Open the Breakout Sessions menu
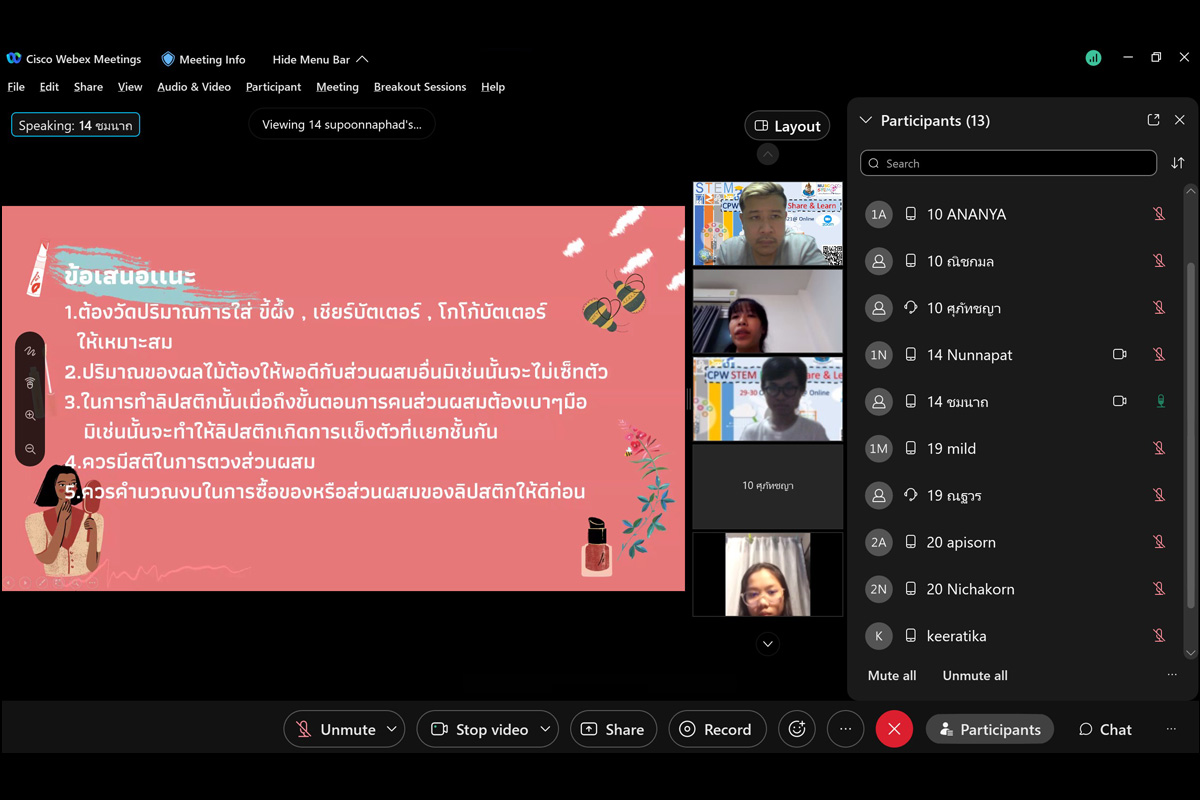The width and height of the screenshot is (1200, 800). 419,87
